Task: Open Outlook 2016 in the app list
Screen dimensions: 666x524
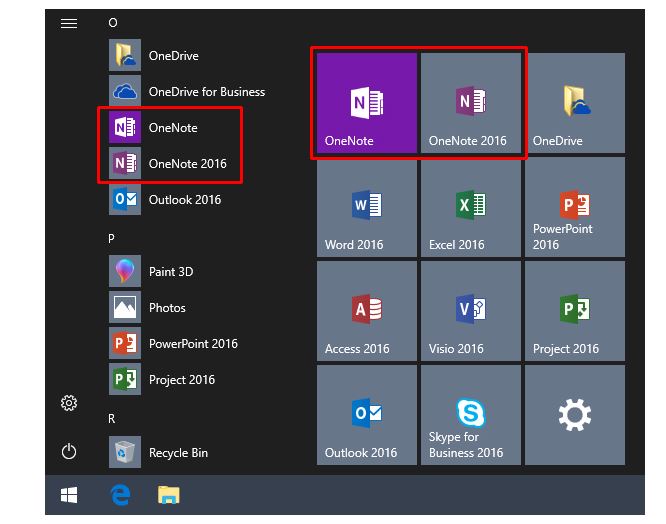Action: click(165, 200)
